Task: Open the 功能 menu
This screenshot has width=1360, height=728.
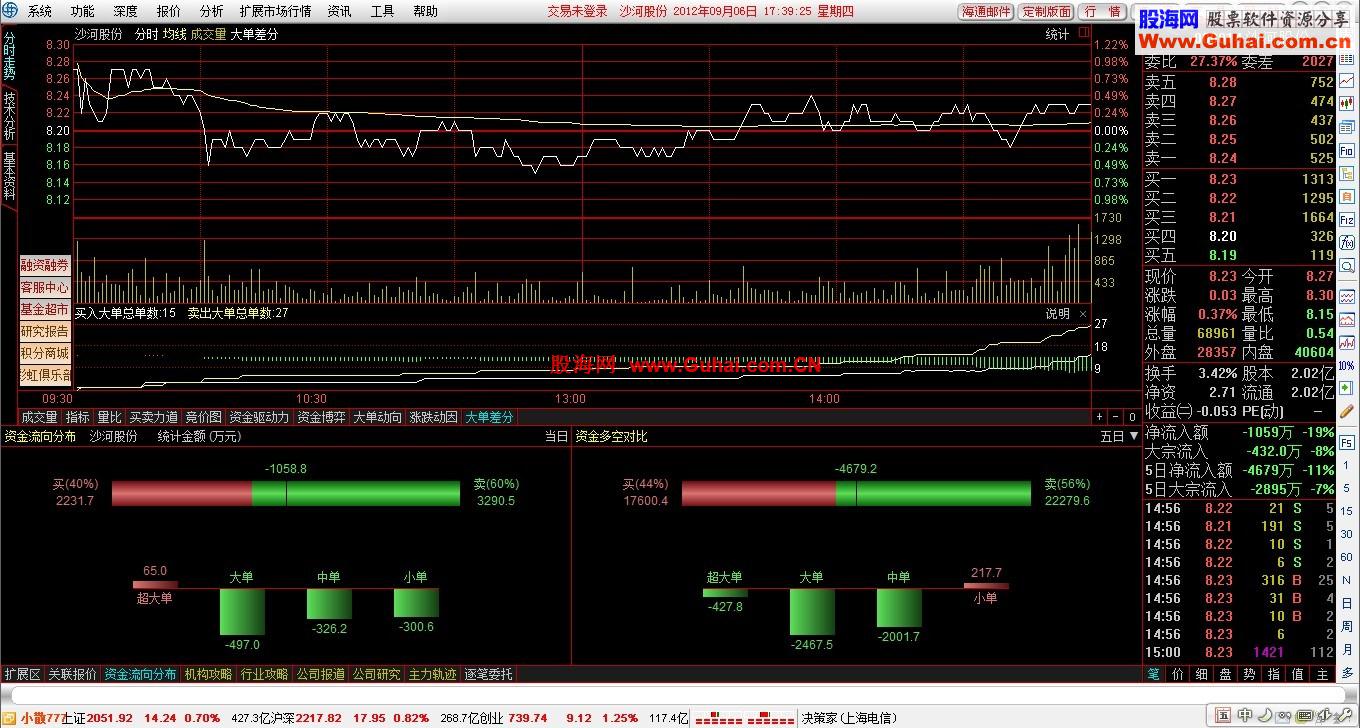Action: click(83, 11)
